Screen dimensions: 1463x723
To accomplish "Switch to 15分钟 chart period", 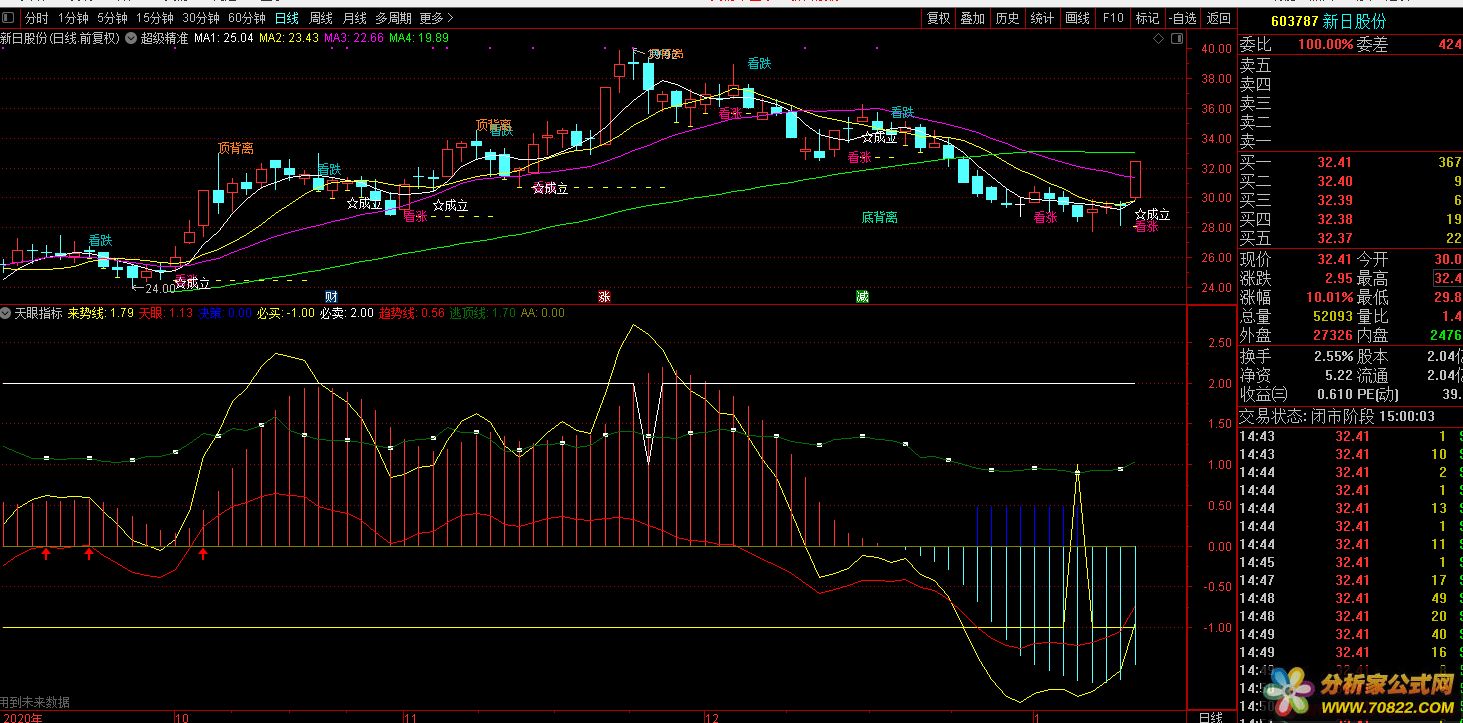I will click(155, 17).
